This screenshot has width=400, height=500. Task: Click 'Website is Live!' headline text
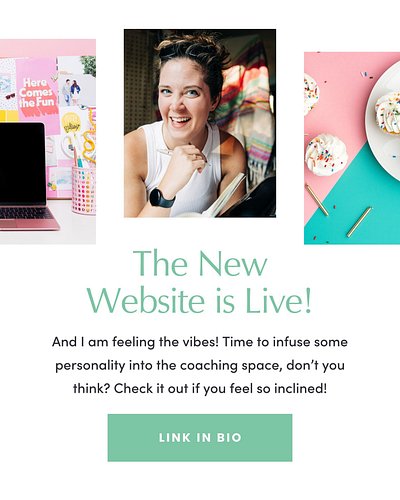point(199,300)
